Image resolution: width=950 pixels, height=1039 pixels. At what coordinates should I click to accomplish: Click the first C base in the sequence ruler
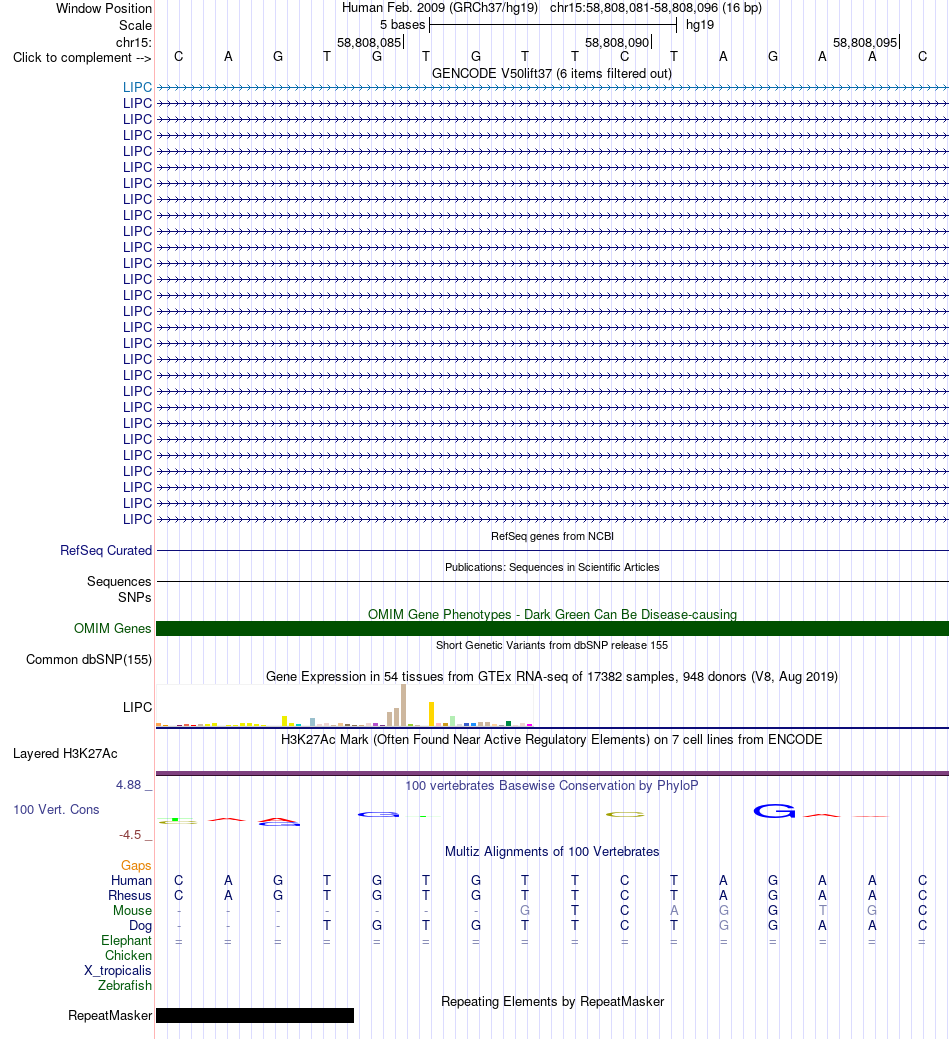click(178, 57)
